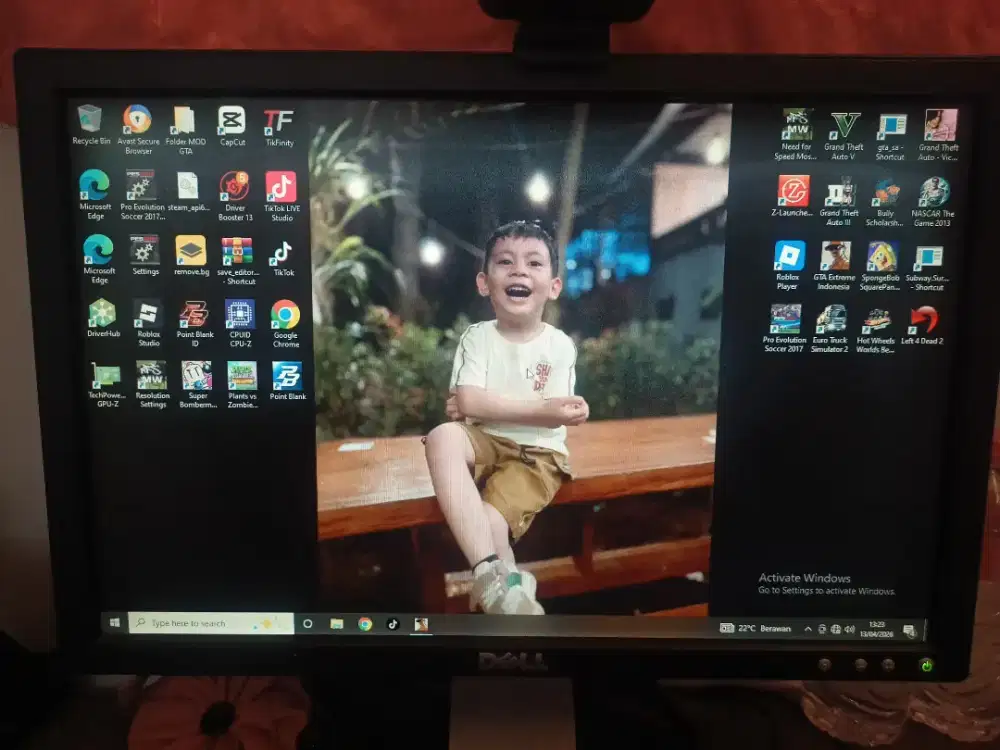This screenshot has height=750, width=1000.
Task: Click the taskbar search box
Action: pyautogui.click(x=212, y=623)
